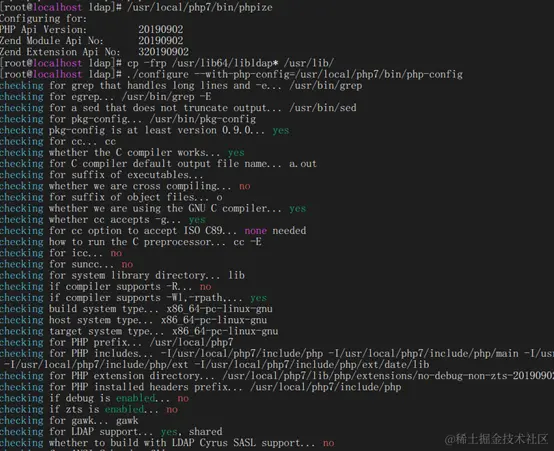Screen dimensions: 554x451
Task: Click red no after cross compiling check
Action: click(245, 186)
